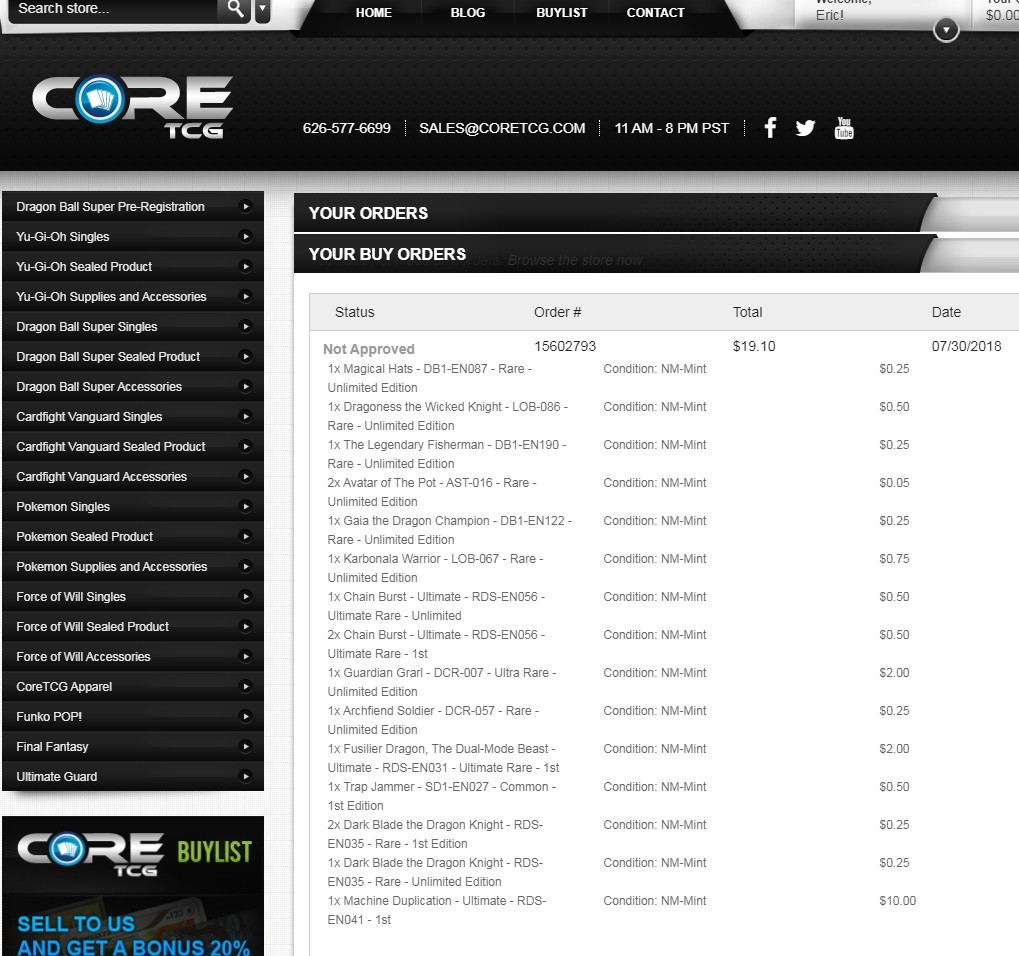
Task: Click the order total $19.10
Action: tap(754, 346)
